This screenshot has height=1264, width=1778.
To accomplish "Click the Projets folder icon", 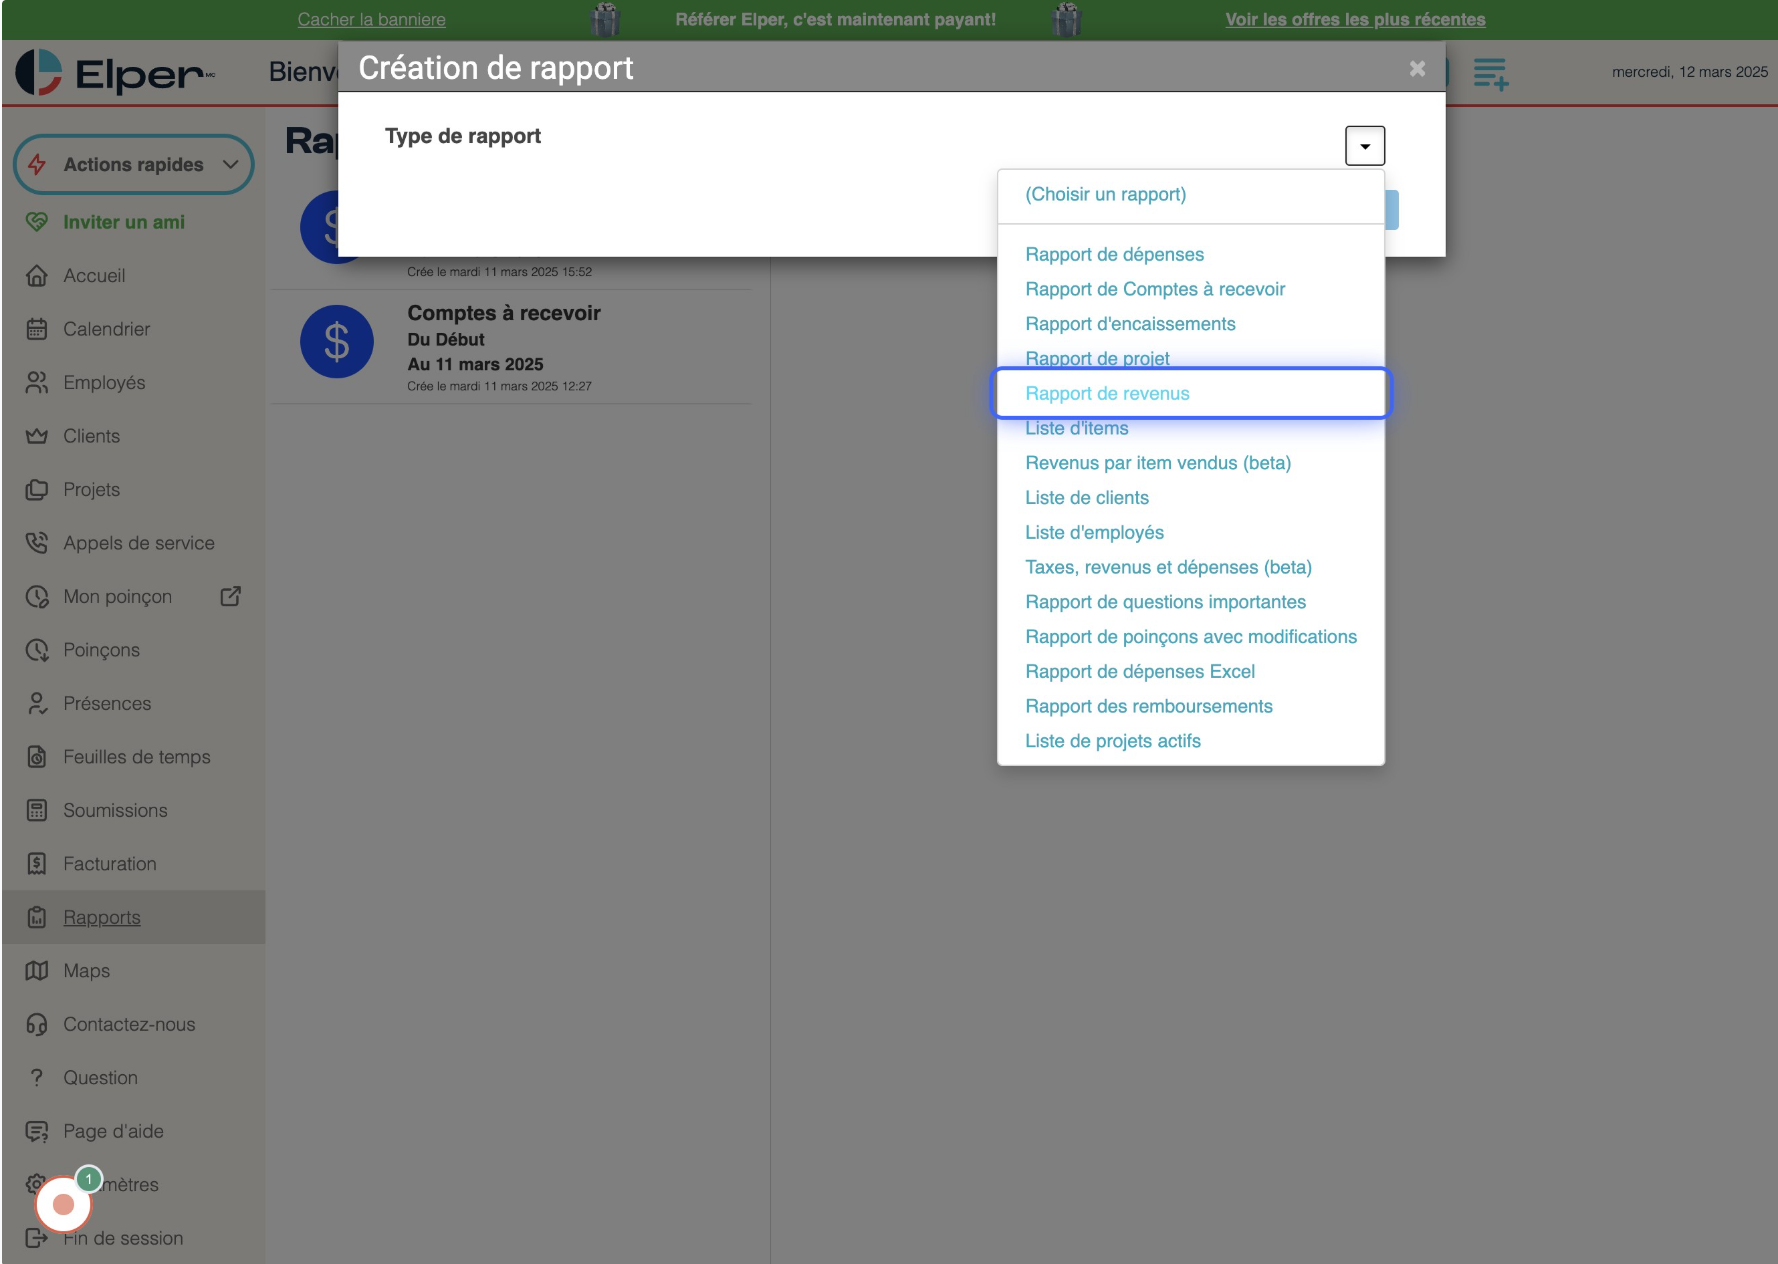I will point(37,489).
